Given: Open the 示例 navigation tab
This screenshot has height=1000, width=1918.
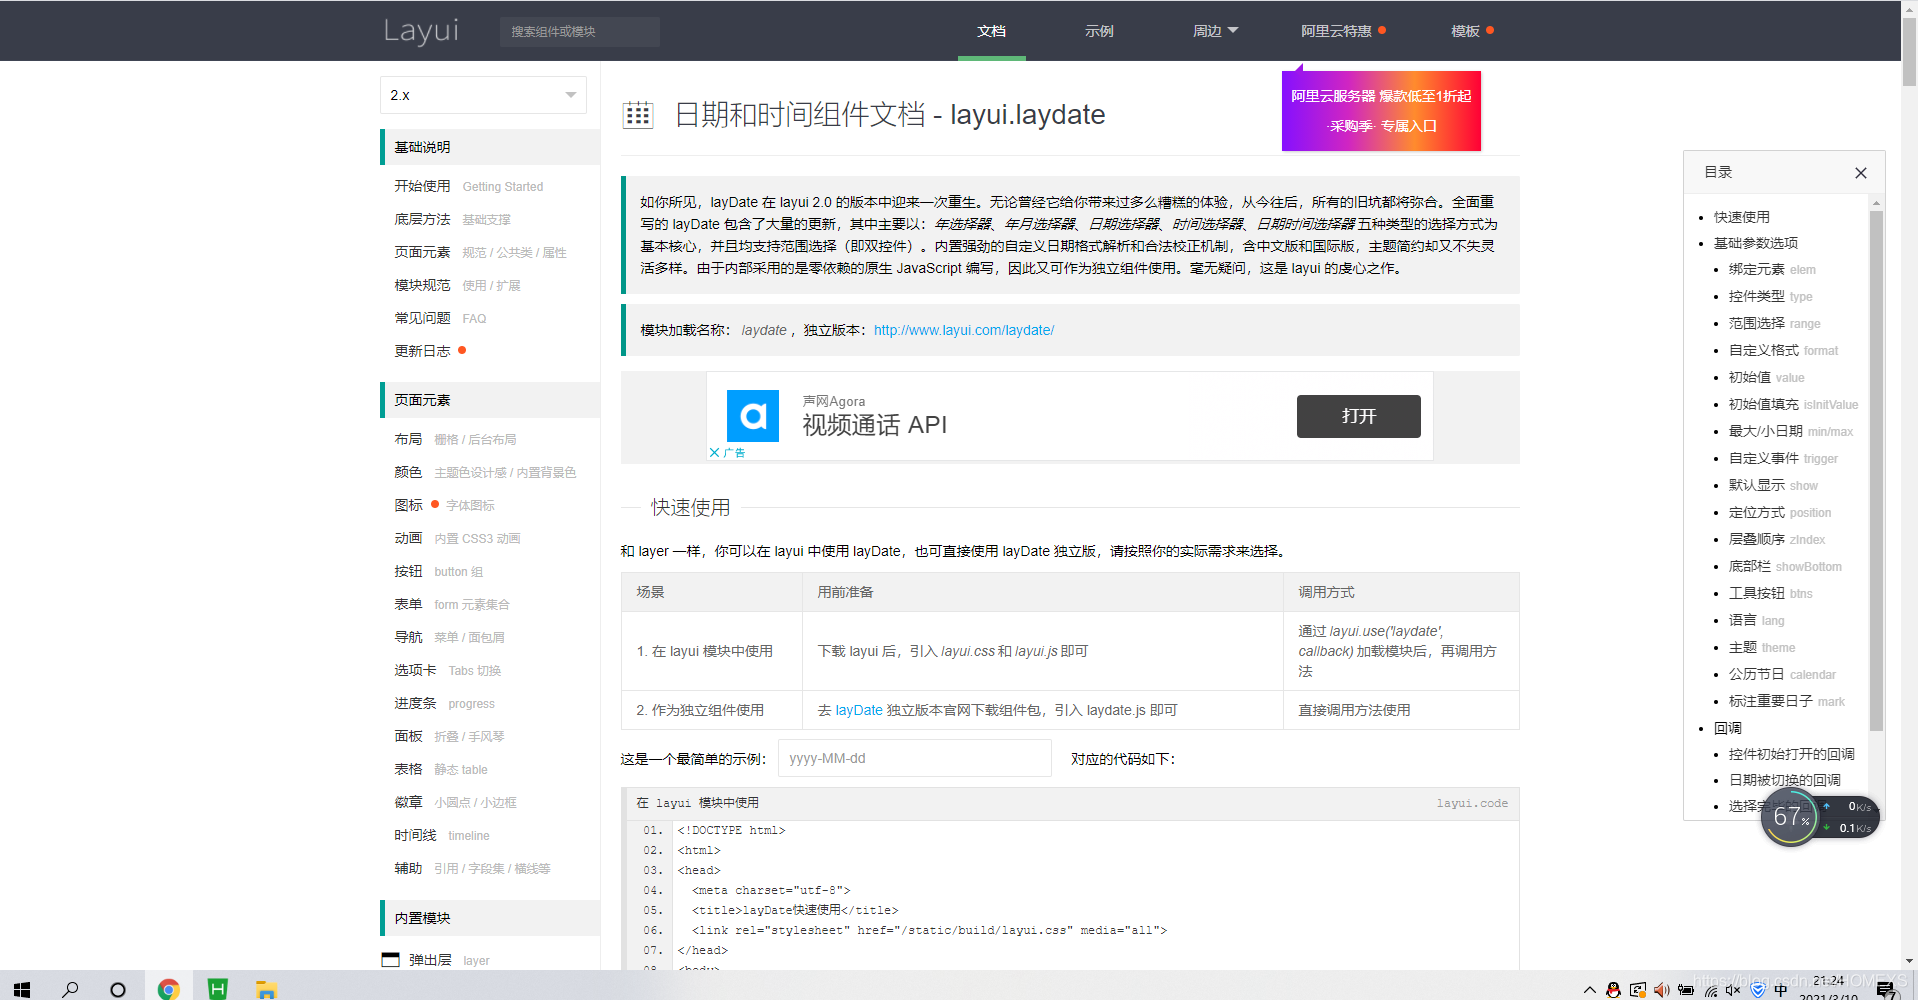Looking at the screenshot, I should 1099,31.
